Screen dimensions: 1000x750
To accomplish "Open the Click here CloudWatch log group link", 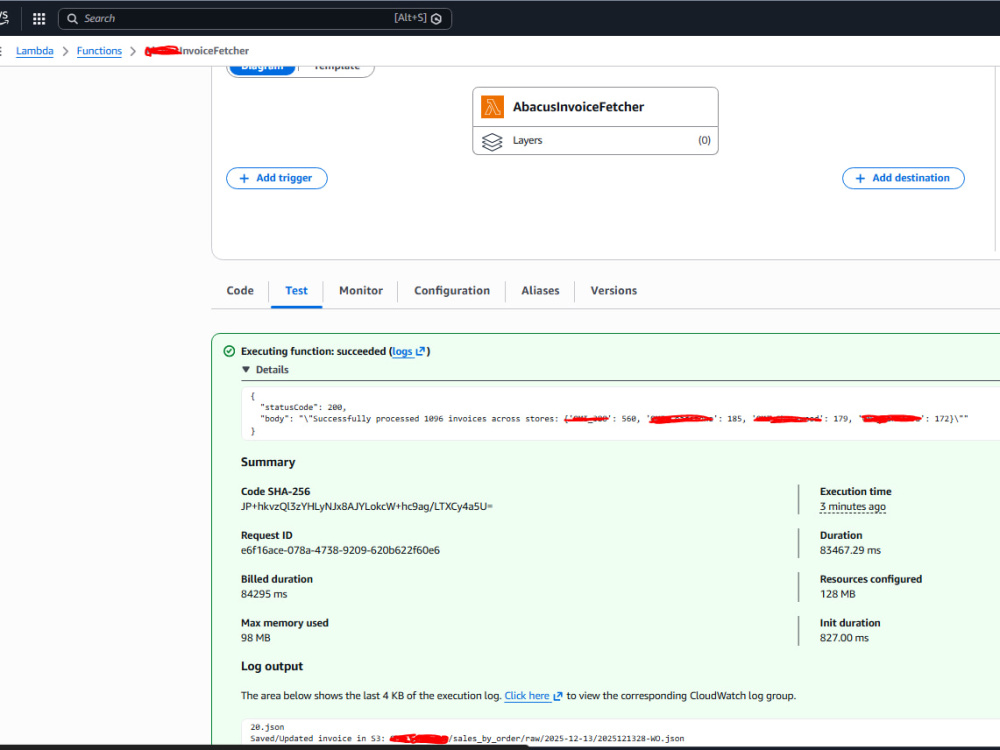I will coord(527,696).
